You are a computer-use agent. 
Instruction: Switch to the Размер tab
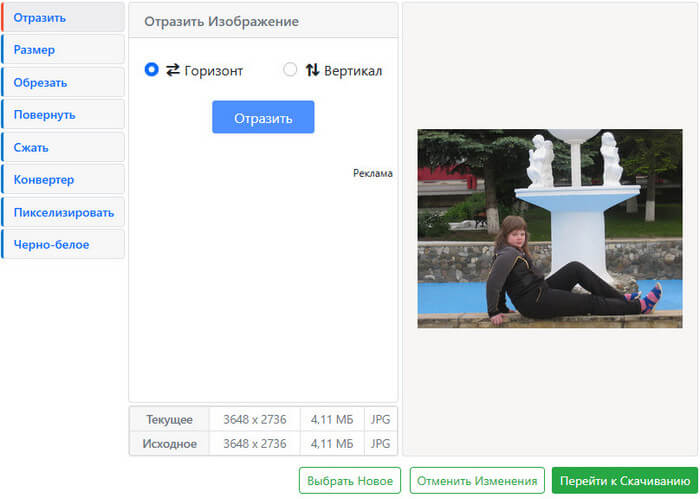pyautogui.click(x=63, y=50)
